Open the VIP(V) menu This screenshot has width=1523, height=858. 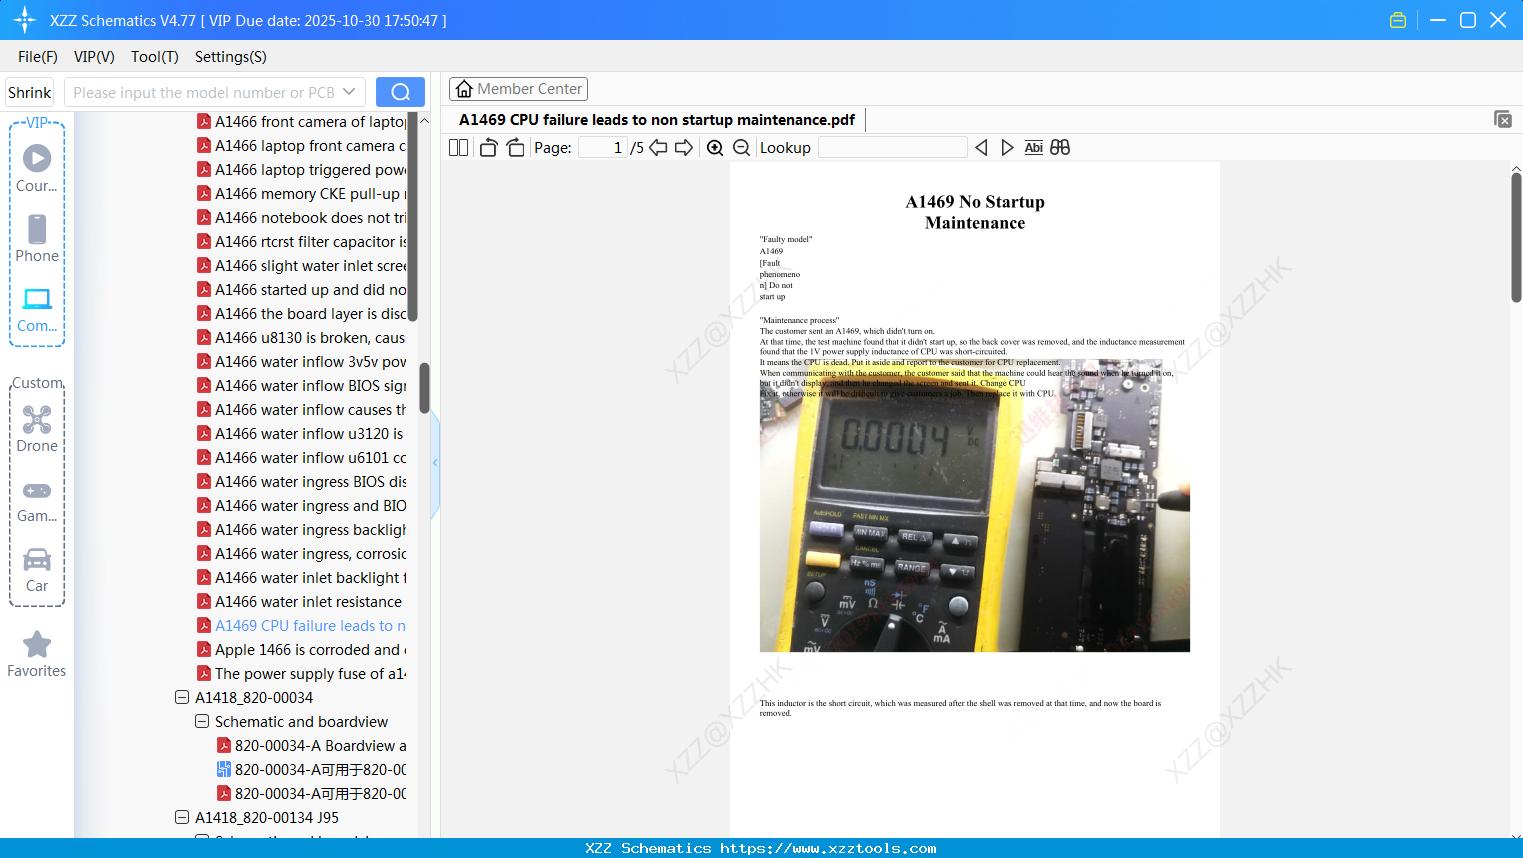point(94,57)
